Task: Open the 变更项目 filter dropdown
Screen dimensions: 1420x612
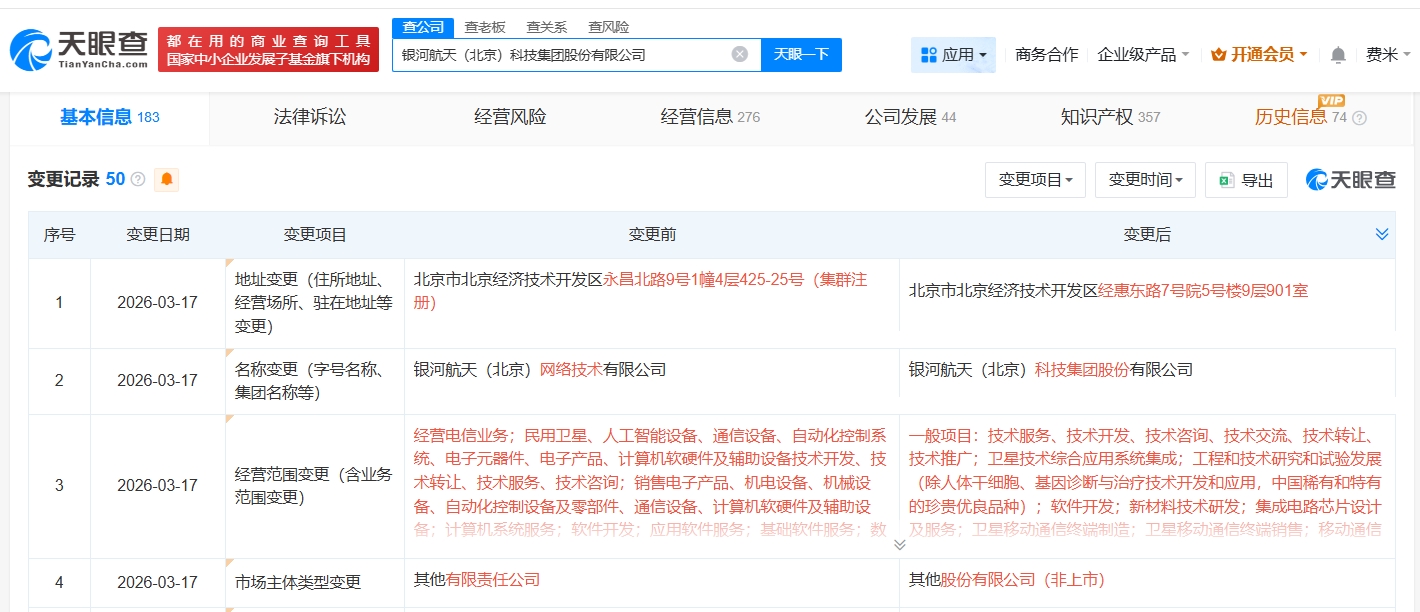Action: (x=1035, y=180)
